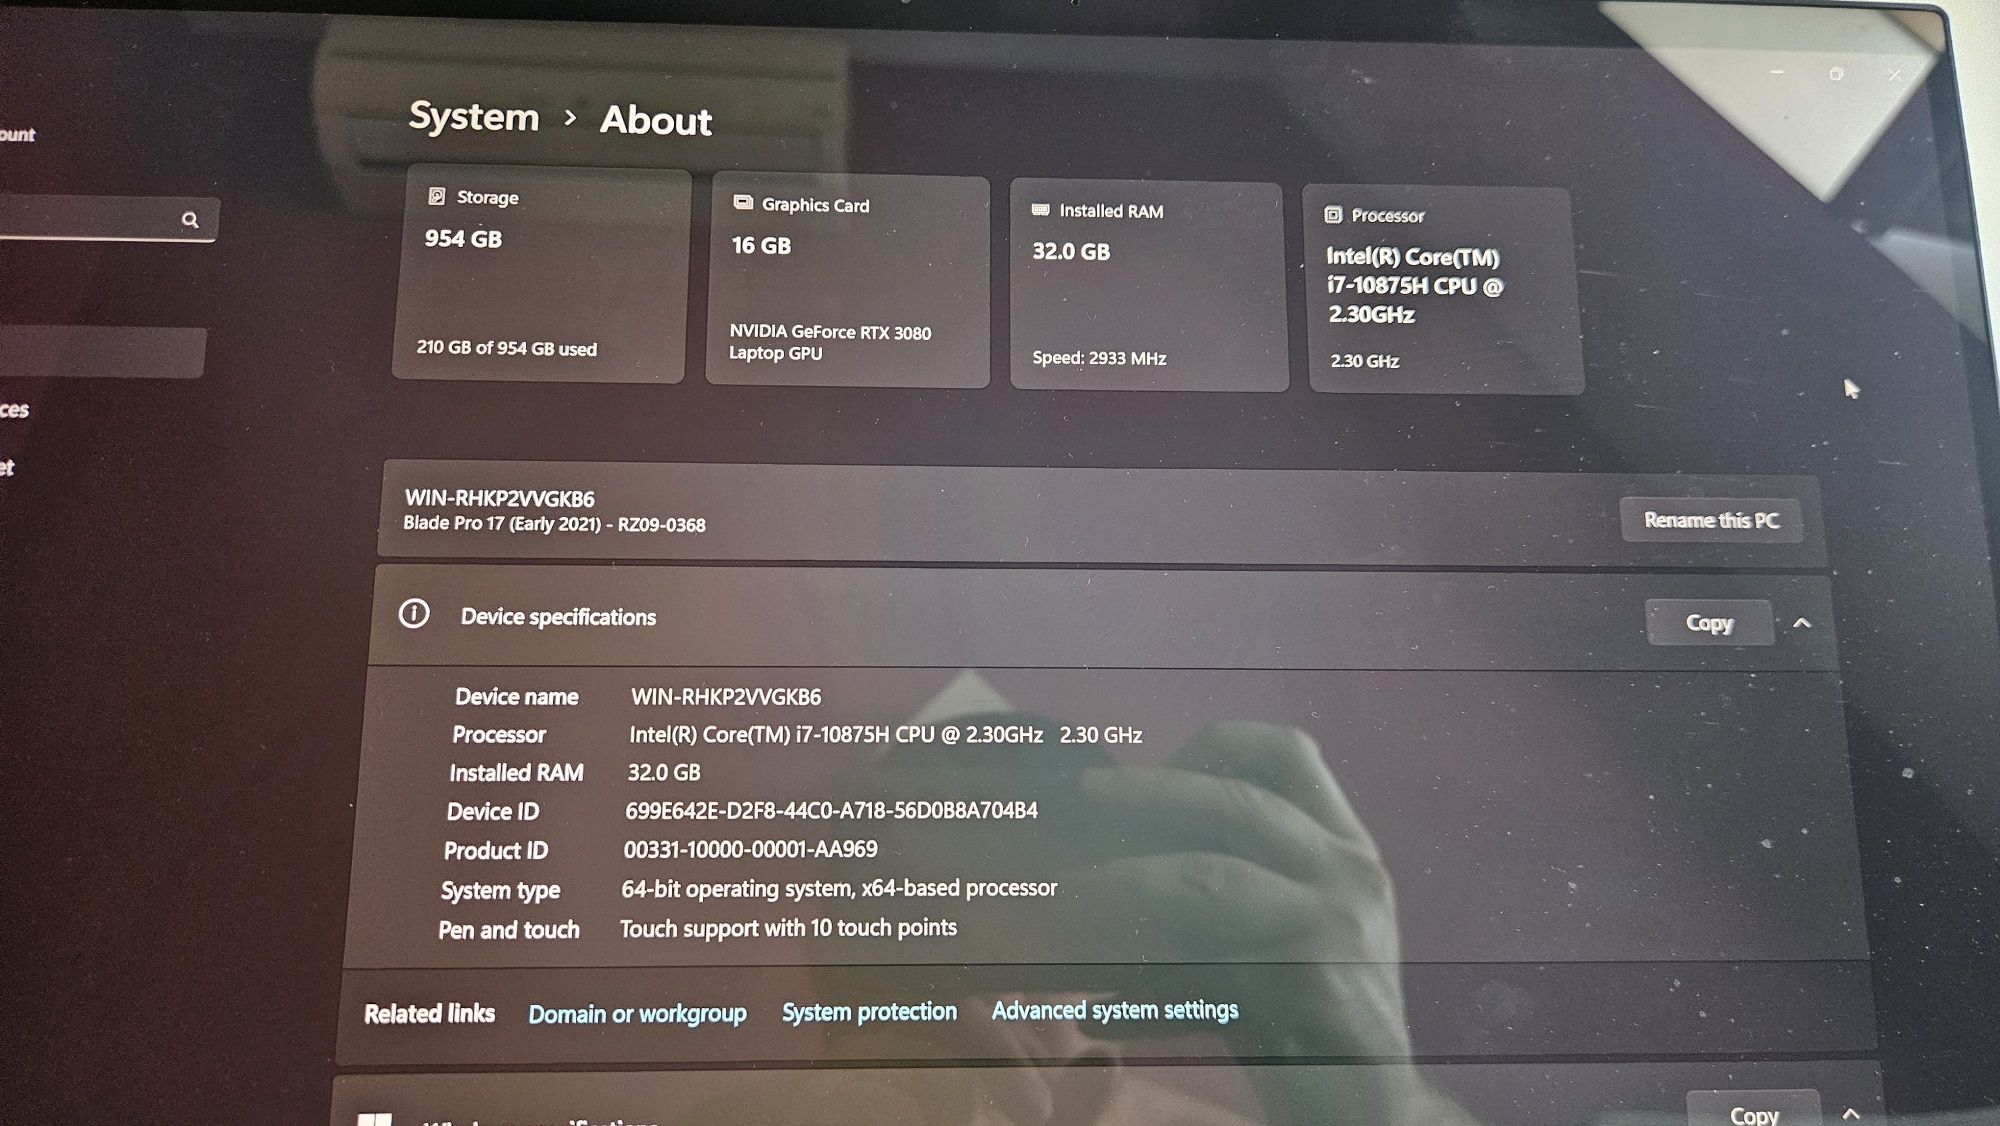Click Processor value 'Intel(R) Core(TM) i7-10875H'

885,735
